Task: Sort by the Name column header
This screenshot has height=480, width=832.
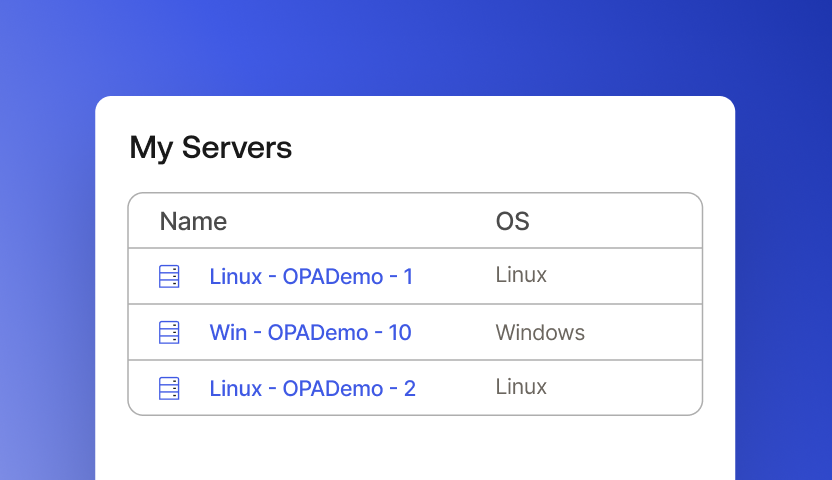Action: click(193, 221)
